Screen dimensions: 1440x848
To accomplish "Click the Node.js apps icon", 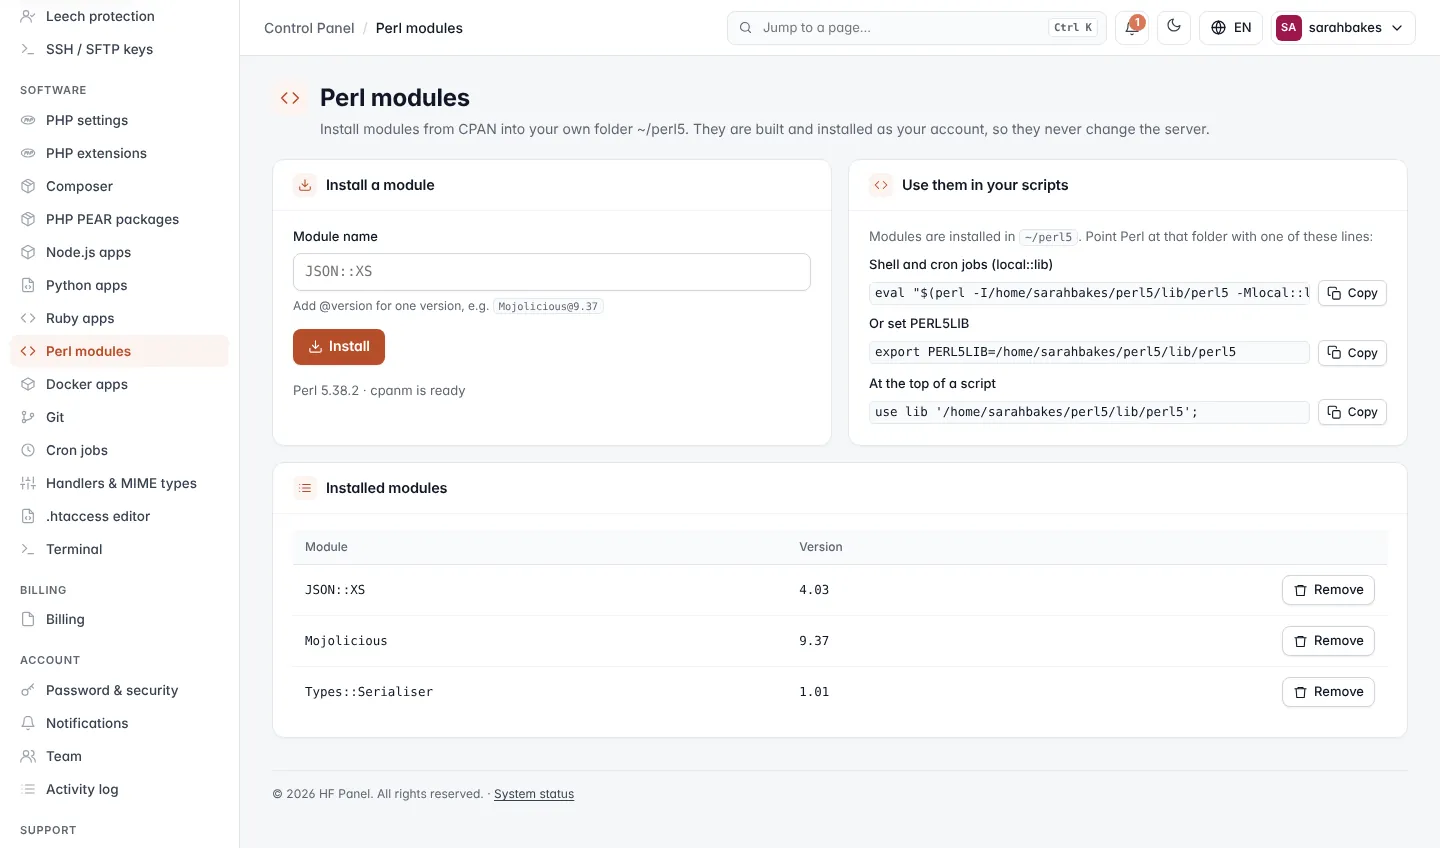I will point(28,252).
